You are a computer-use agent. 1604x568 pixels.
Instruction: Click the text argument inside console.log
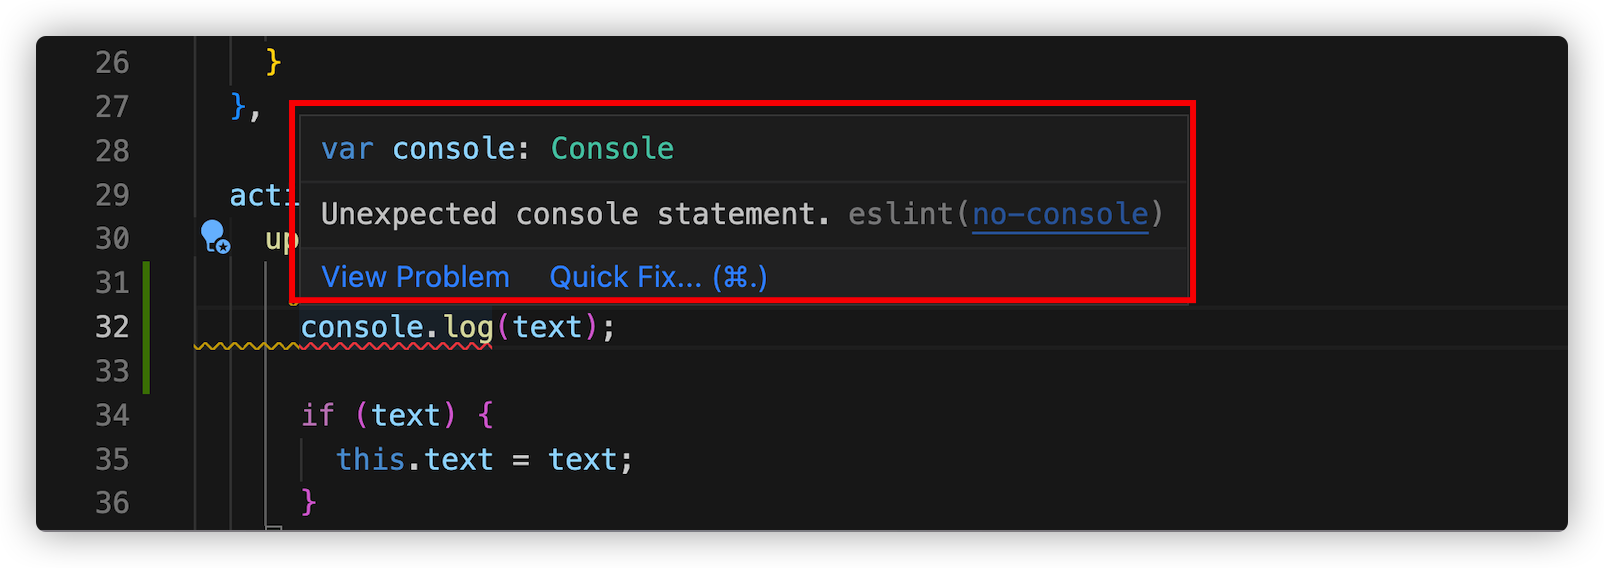[547, 327]
